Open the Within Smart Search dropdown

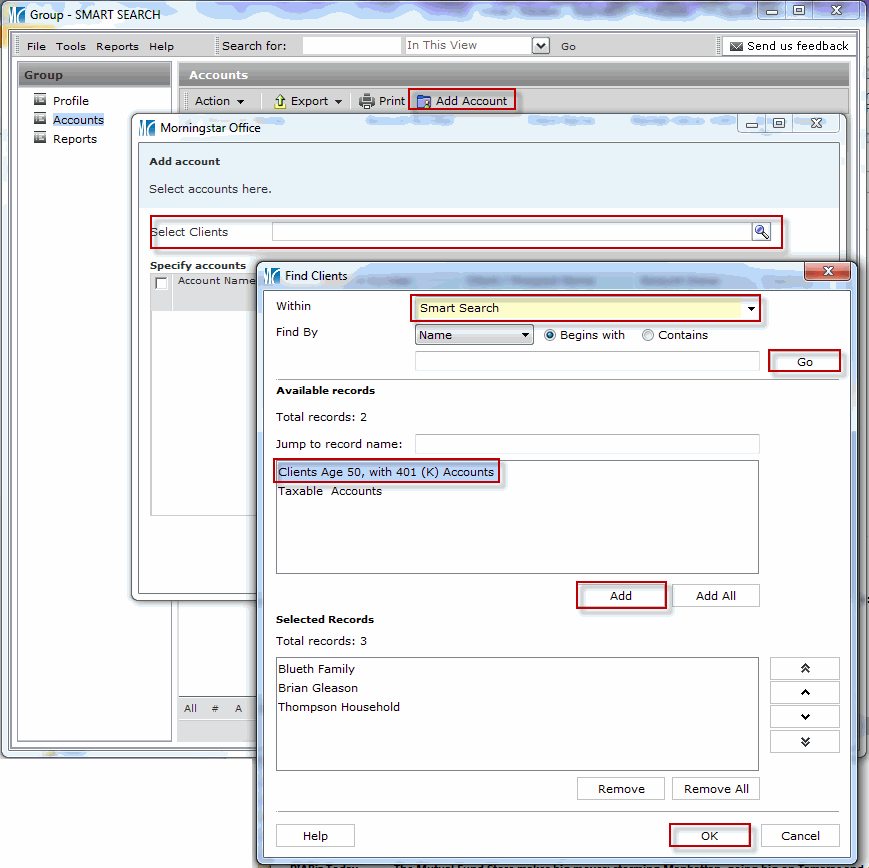750,309
